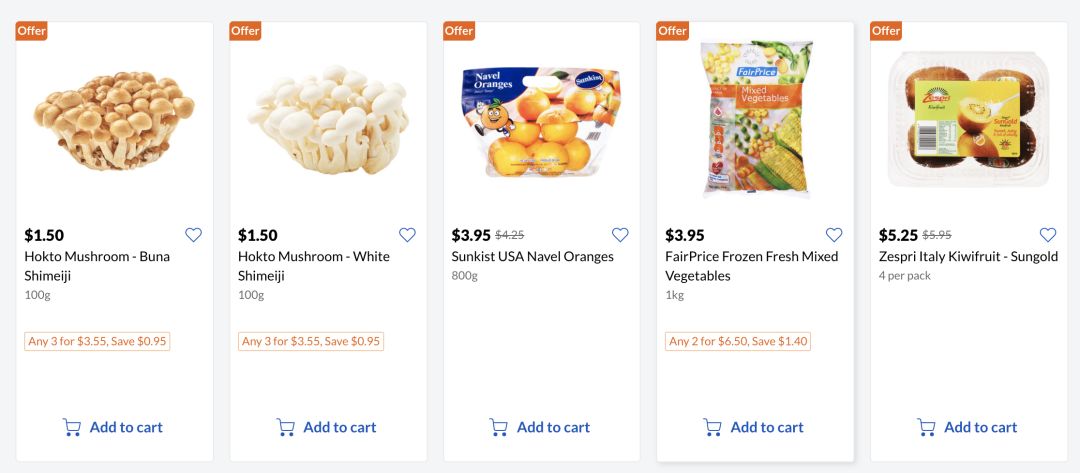The width and height of the screenshot is (1080, 473).
Task: Add Zespri Sungold Kiwifruit to cart
Action: [x=968, y=427]
